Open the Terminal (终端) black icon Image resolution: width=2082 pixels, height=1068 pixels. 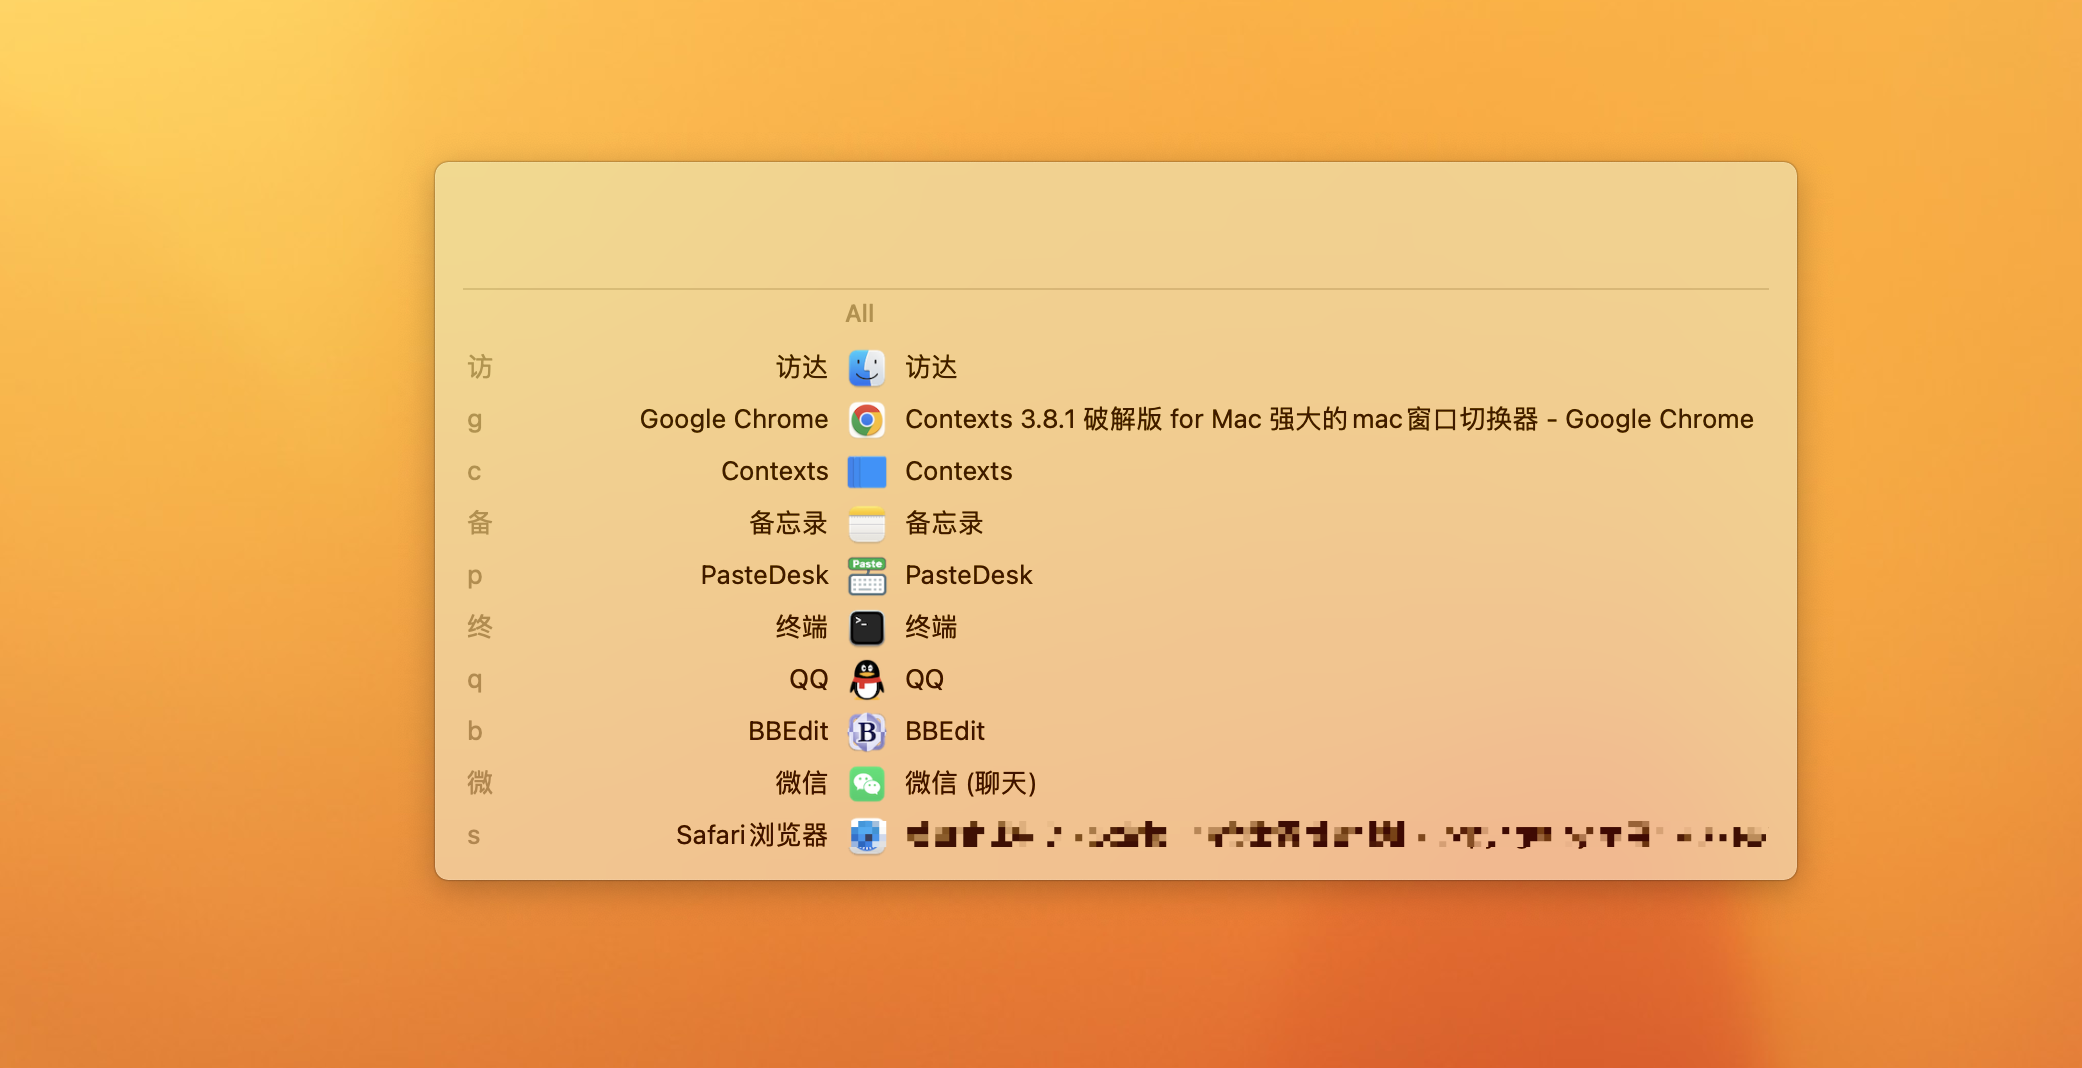(x=866, y=627)
